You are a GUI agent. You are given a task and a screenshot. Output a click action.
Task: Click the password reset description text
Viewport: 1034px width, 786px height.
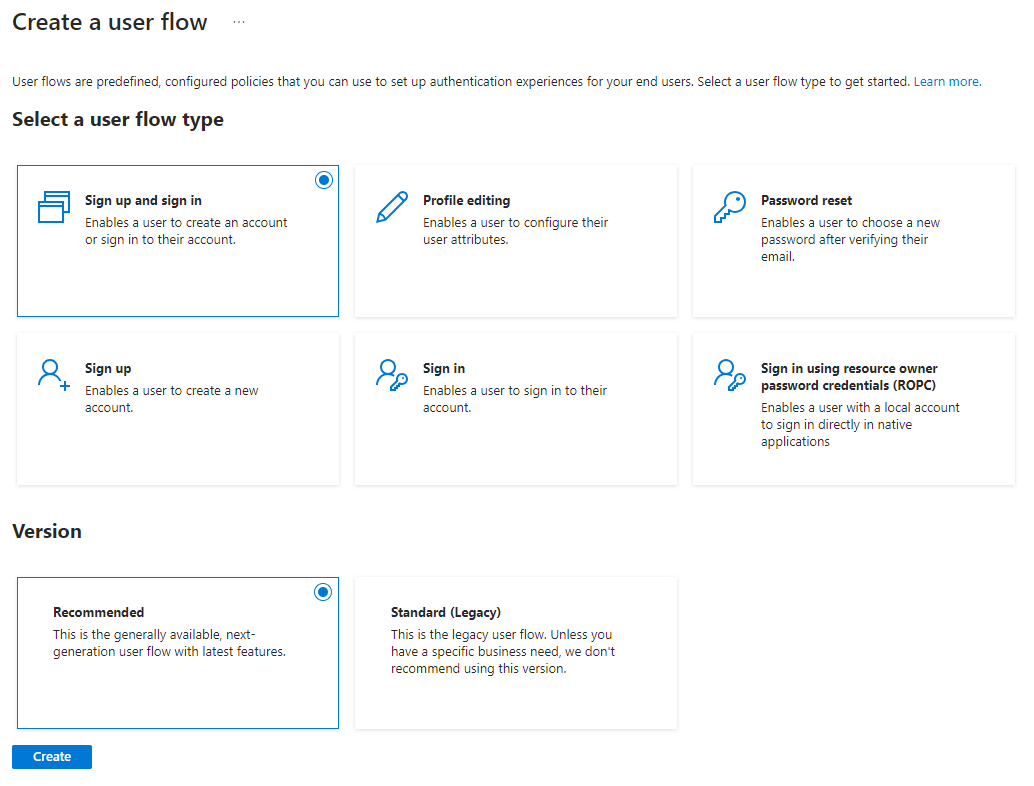point(851,240)
